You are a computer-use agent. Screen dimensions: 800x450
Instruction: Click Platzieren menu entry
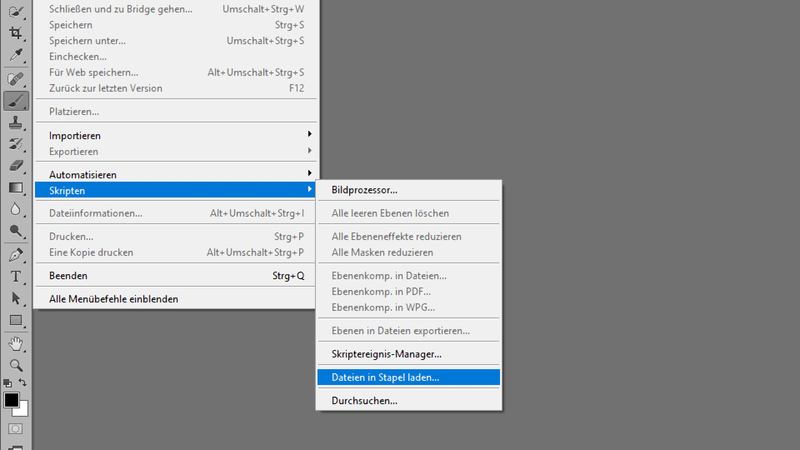click(x=176, y=111)
